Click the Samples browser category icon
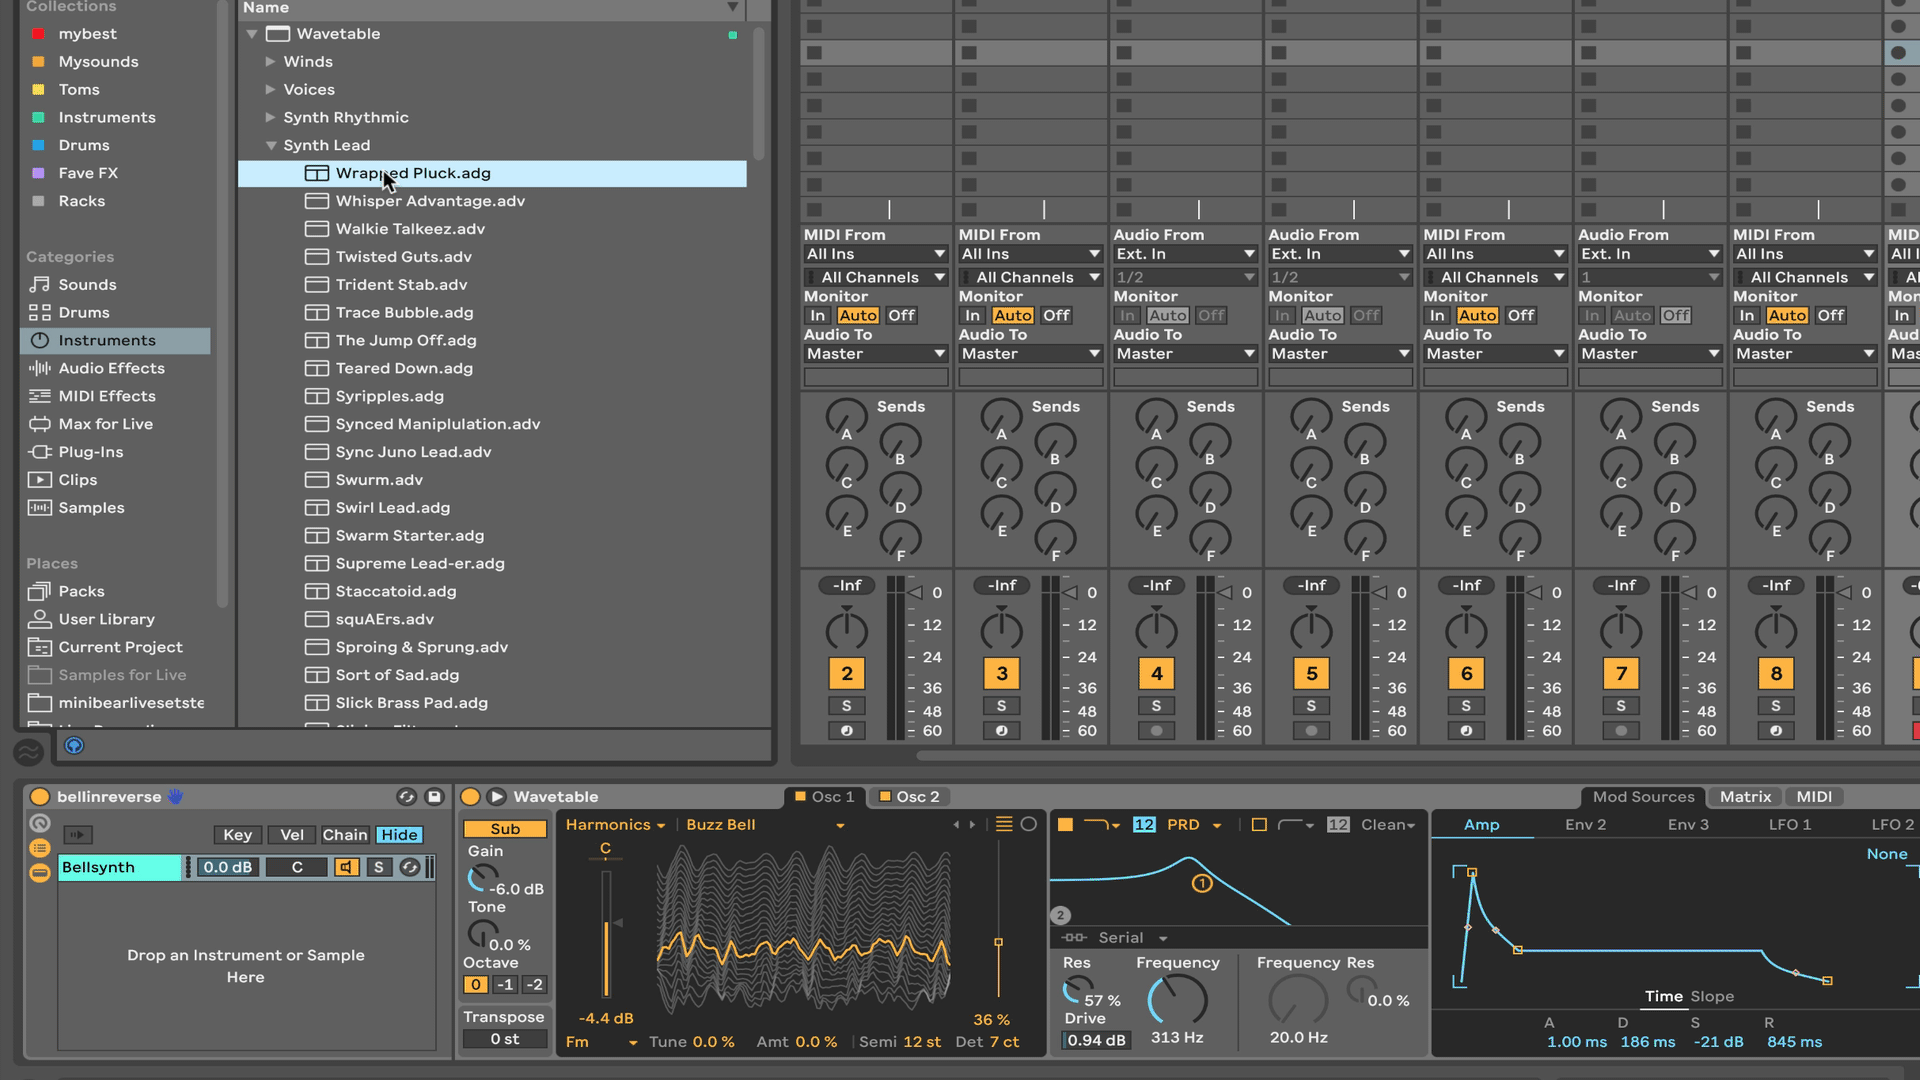 pyautogui.click(x=40, y=507)
